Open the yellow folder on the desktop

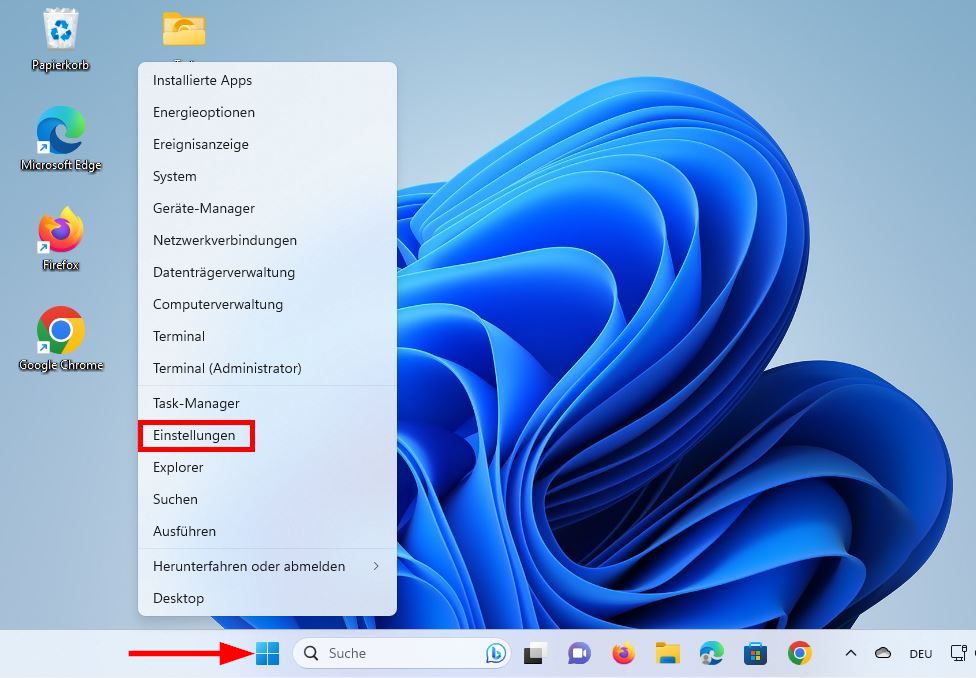[x=186, y=28]
